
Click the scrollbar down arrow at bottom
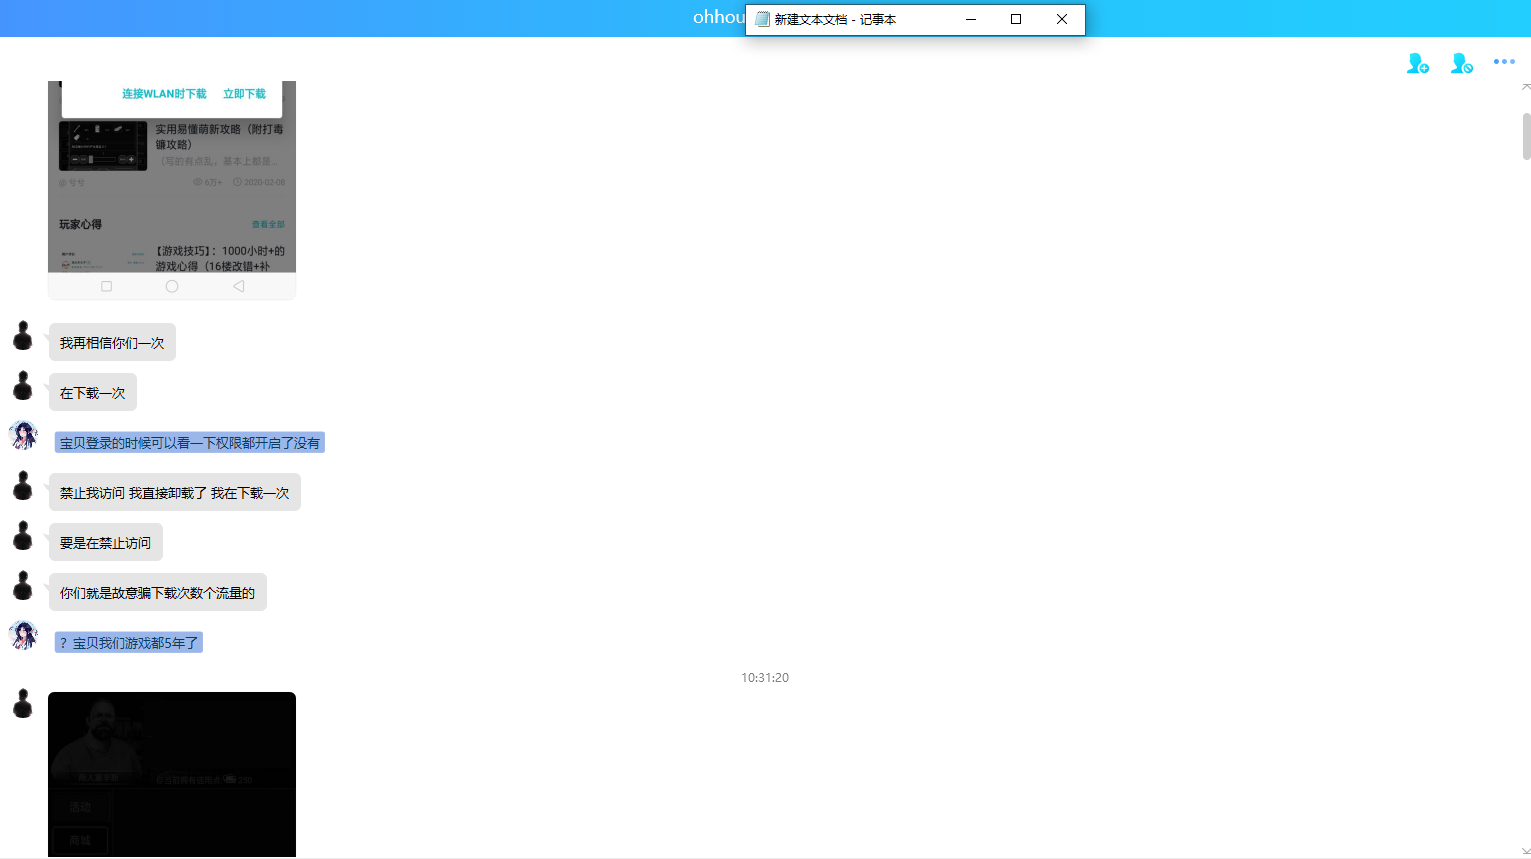point(1526,852)
